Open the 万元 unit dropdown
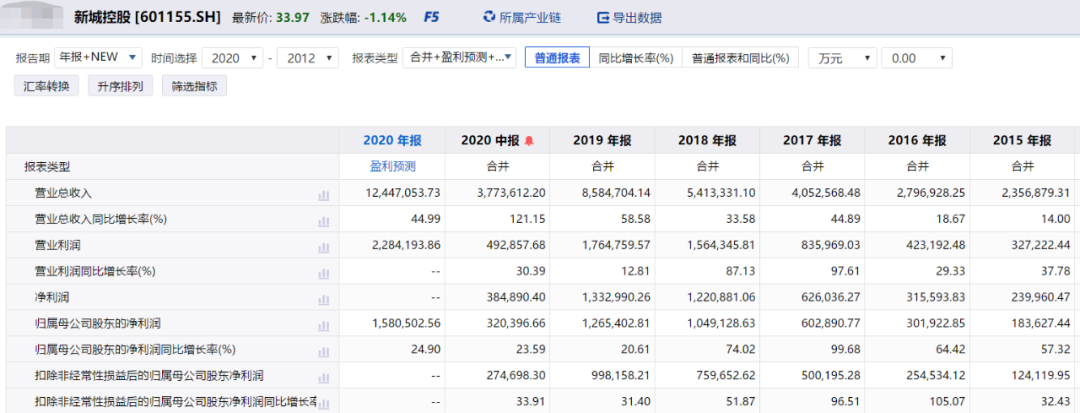1080x413 pixels. pos(842,58)
